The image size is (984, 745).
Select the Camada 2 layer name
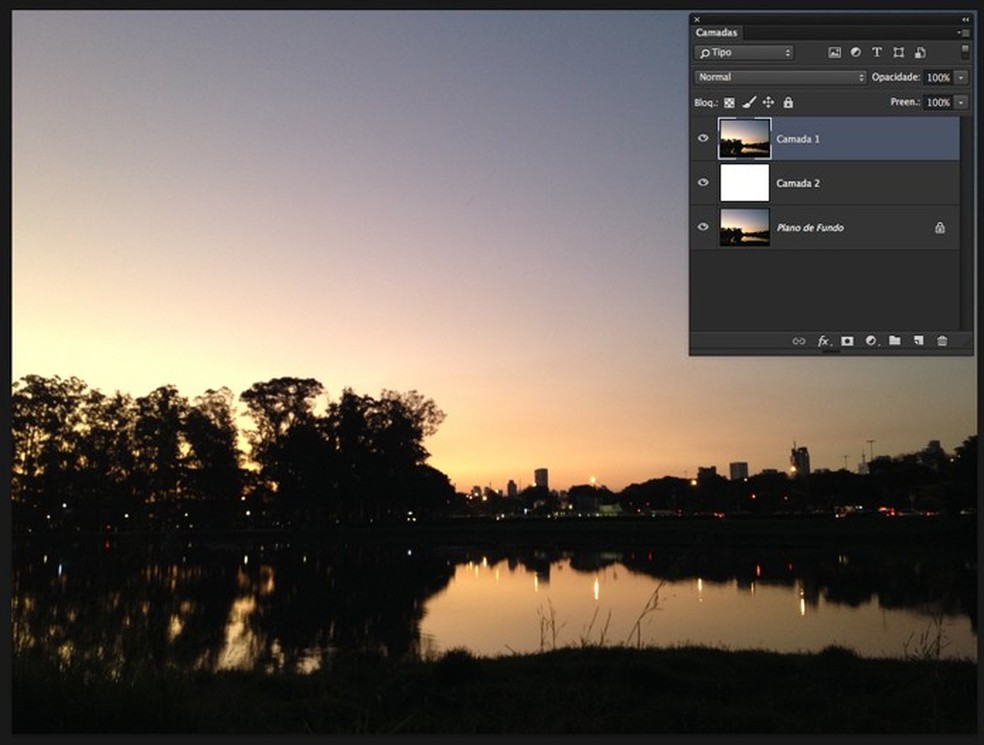[x=798, y=183]
